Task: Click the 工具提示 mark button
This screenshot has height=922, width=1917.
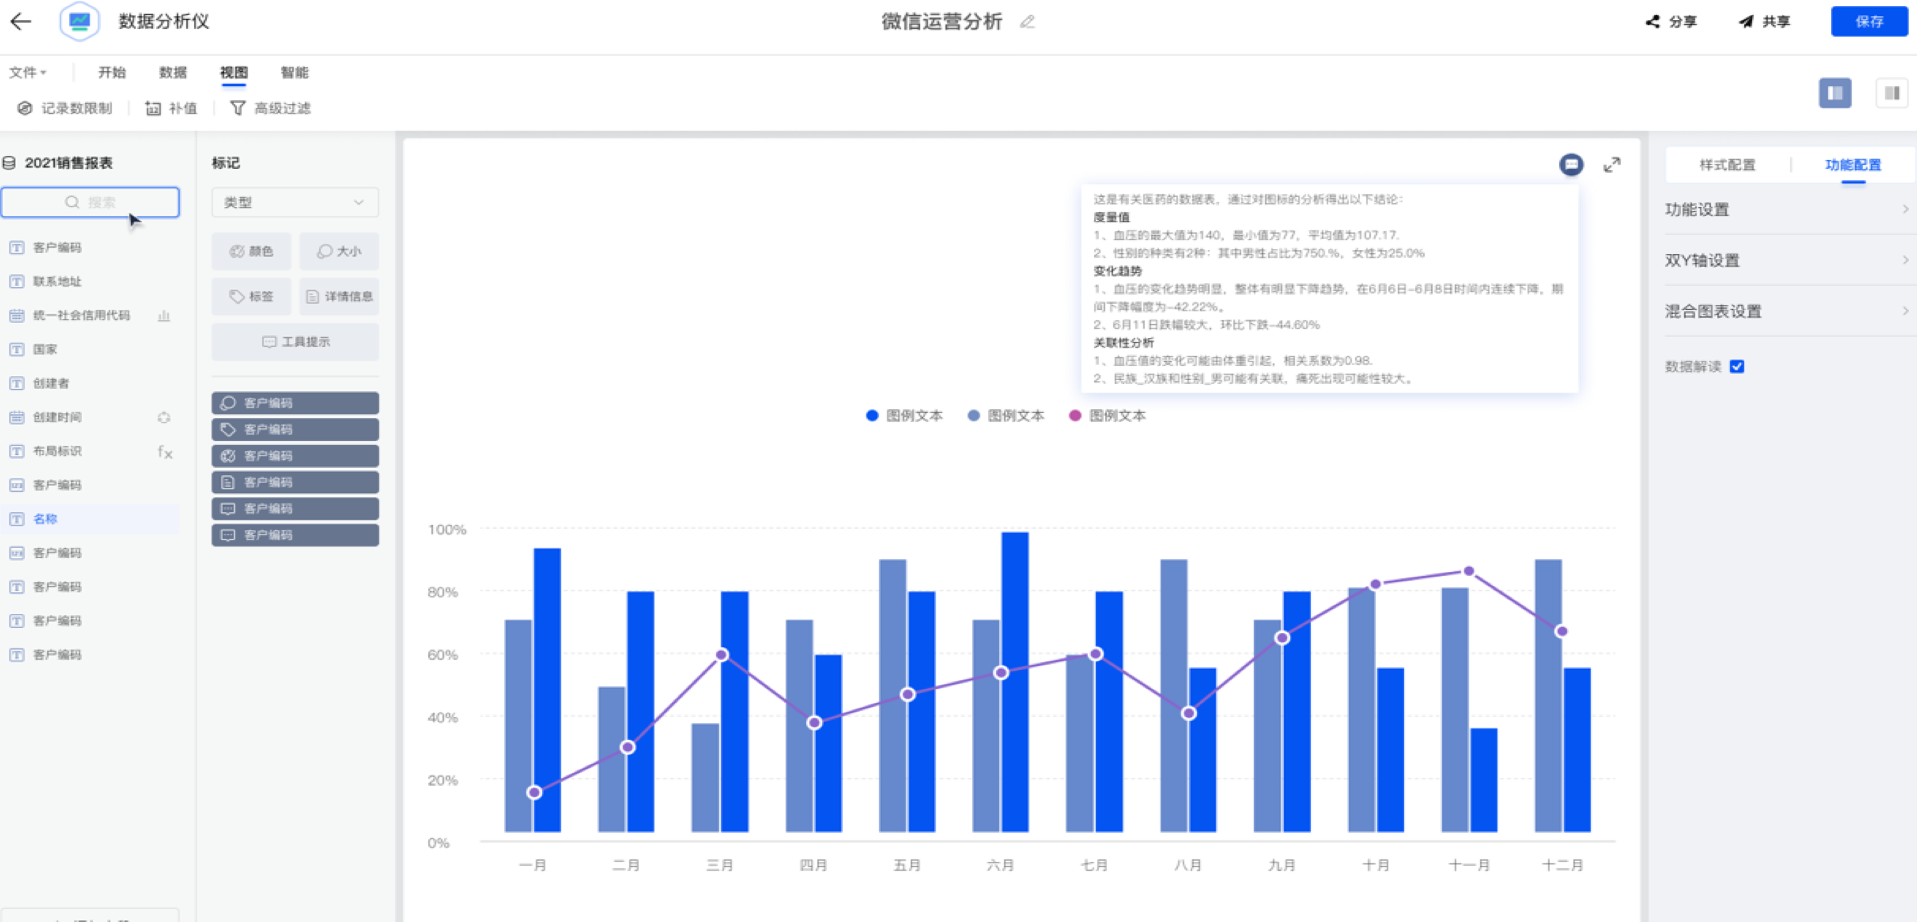Action: click(295, 341)
